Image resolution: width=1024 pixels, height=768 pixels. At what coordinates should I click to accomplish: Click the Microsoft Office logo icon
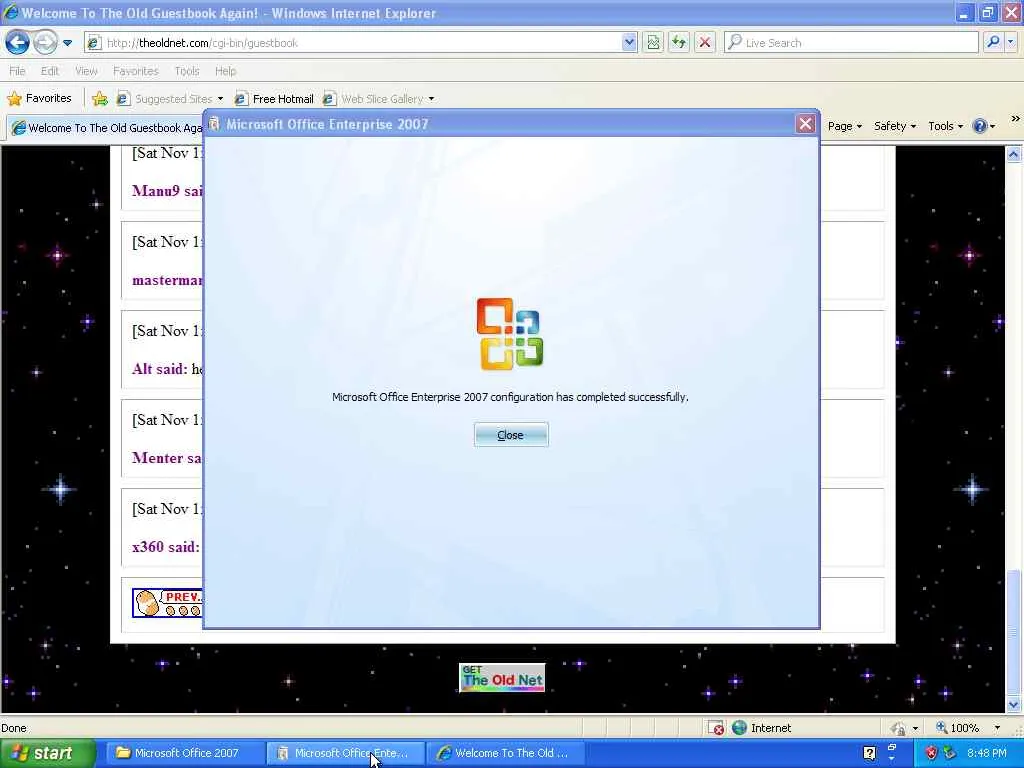[509, 334]
